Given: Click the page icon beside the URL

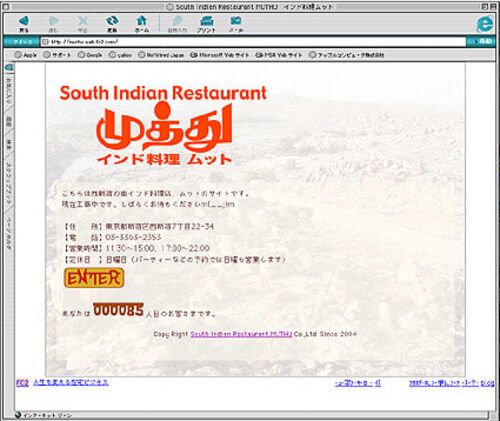Looking at the screenshot, I should coord(45,42).
